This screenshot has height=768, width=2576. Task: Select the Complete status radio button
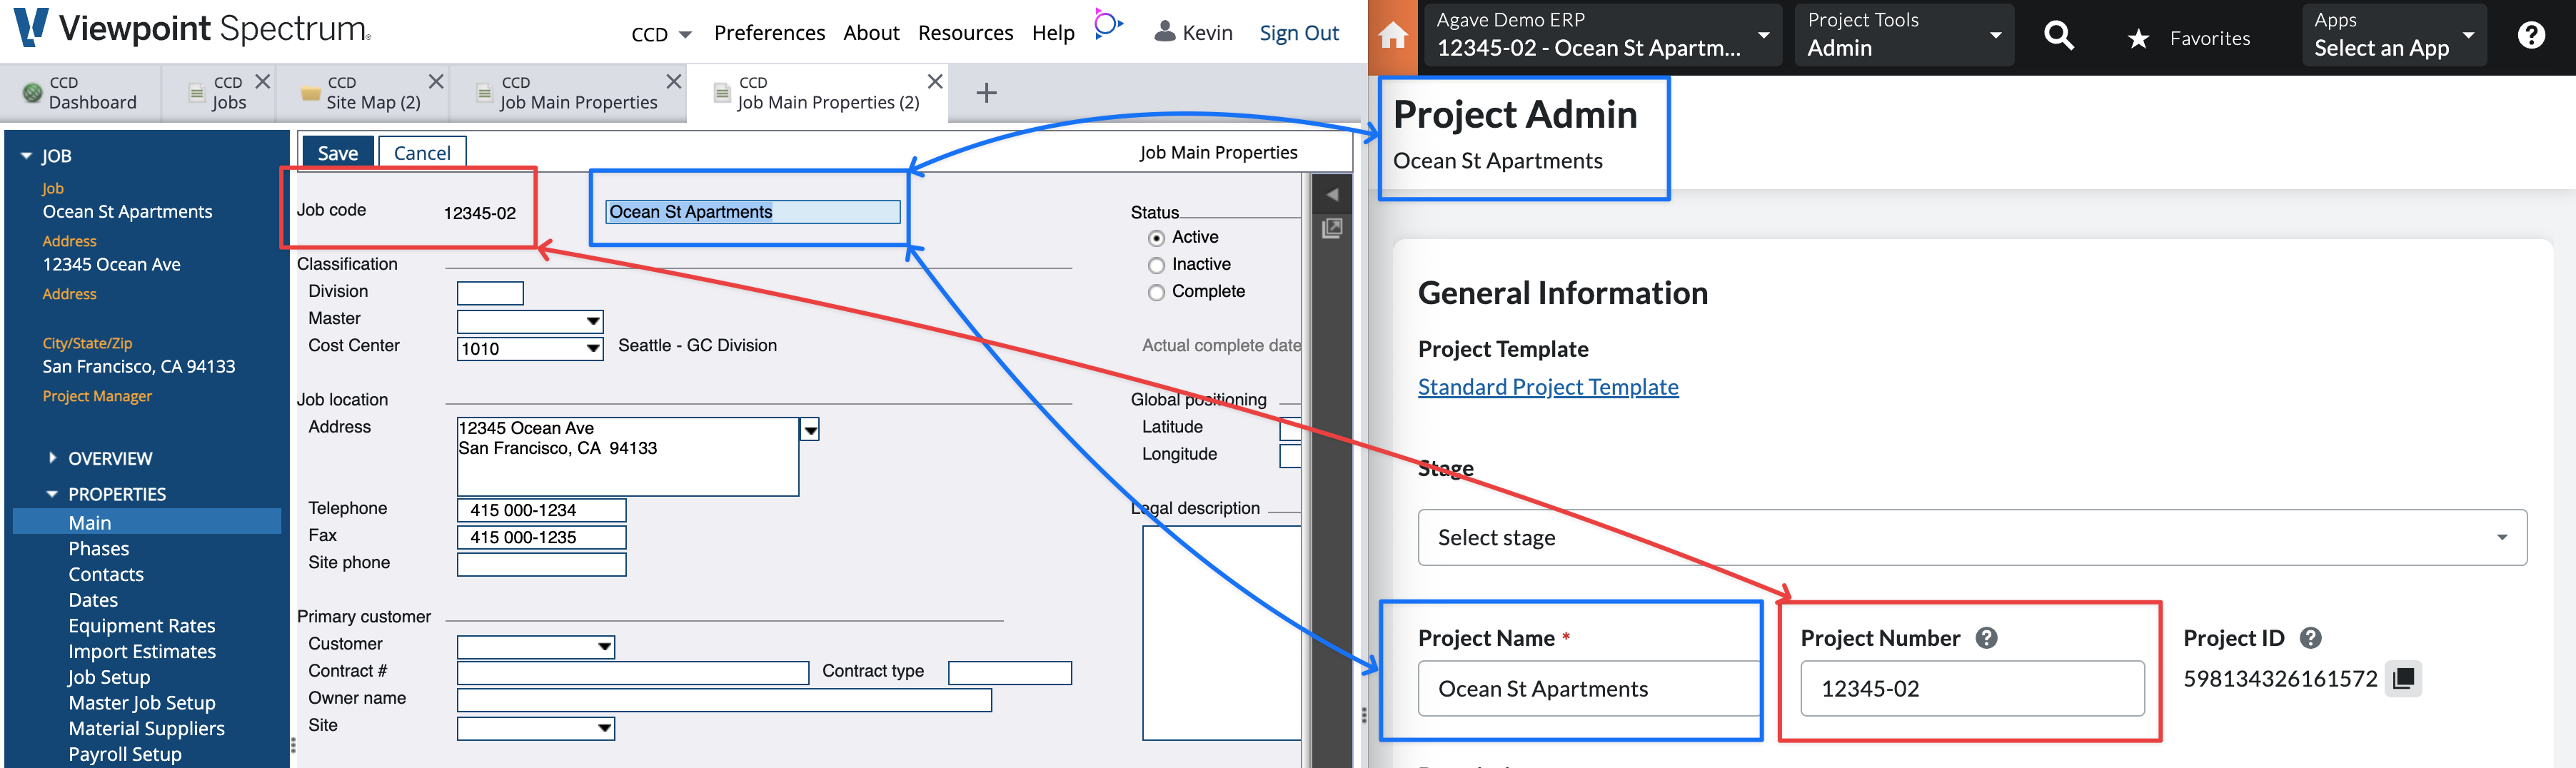(x=1157, y=292)
